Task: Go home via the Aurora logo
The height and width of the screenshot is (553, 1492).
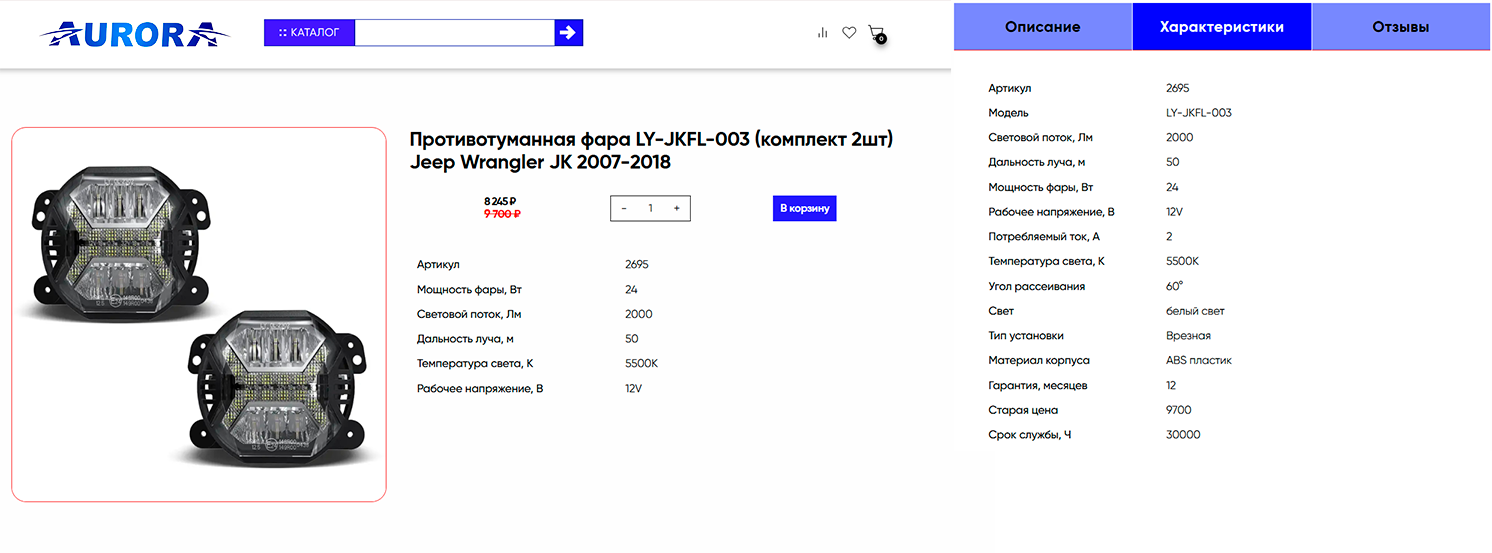Action: 135,34
